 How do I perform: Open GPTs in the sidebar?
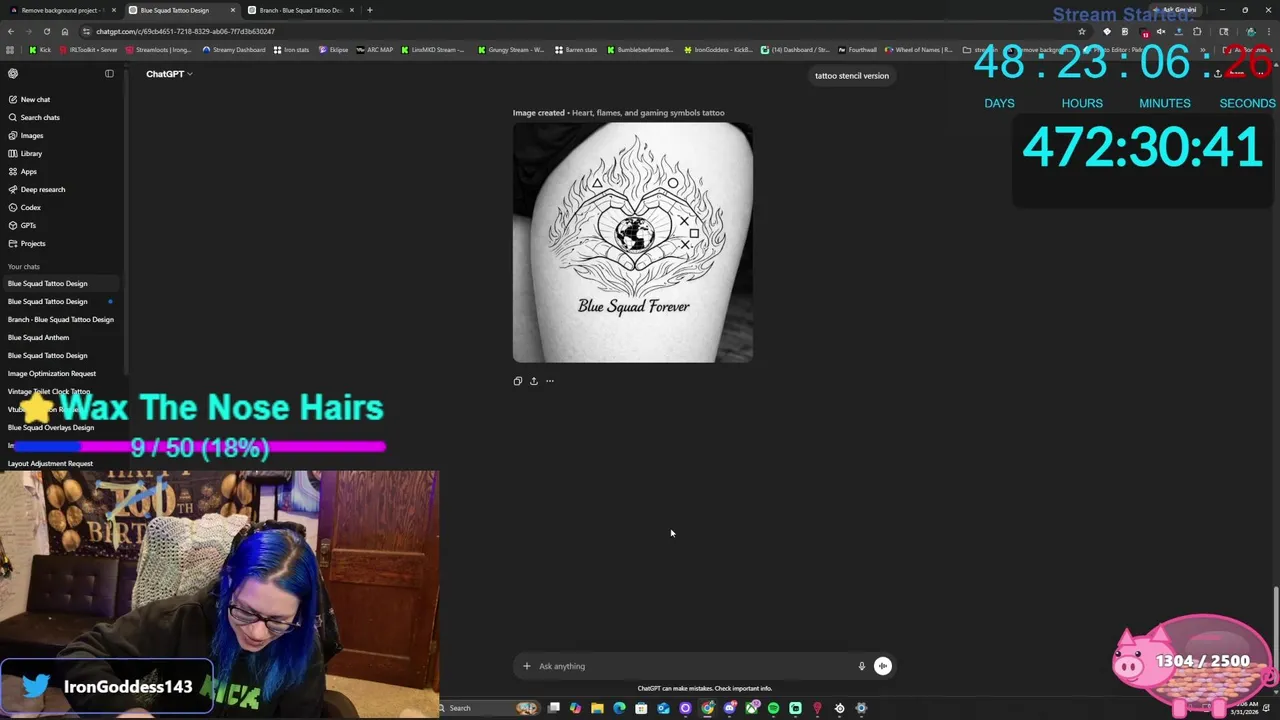tap(60, 225)
